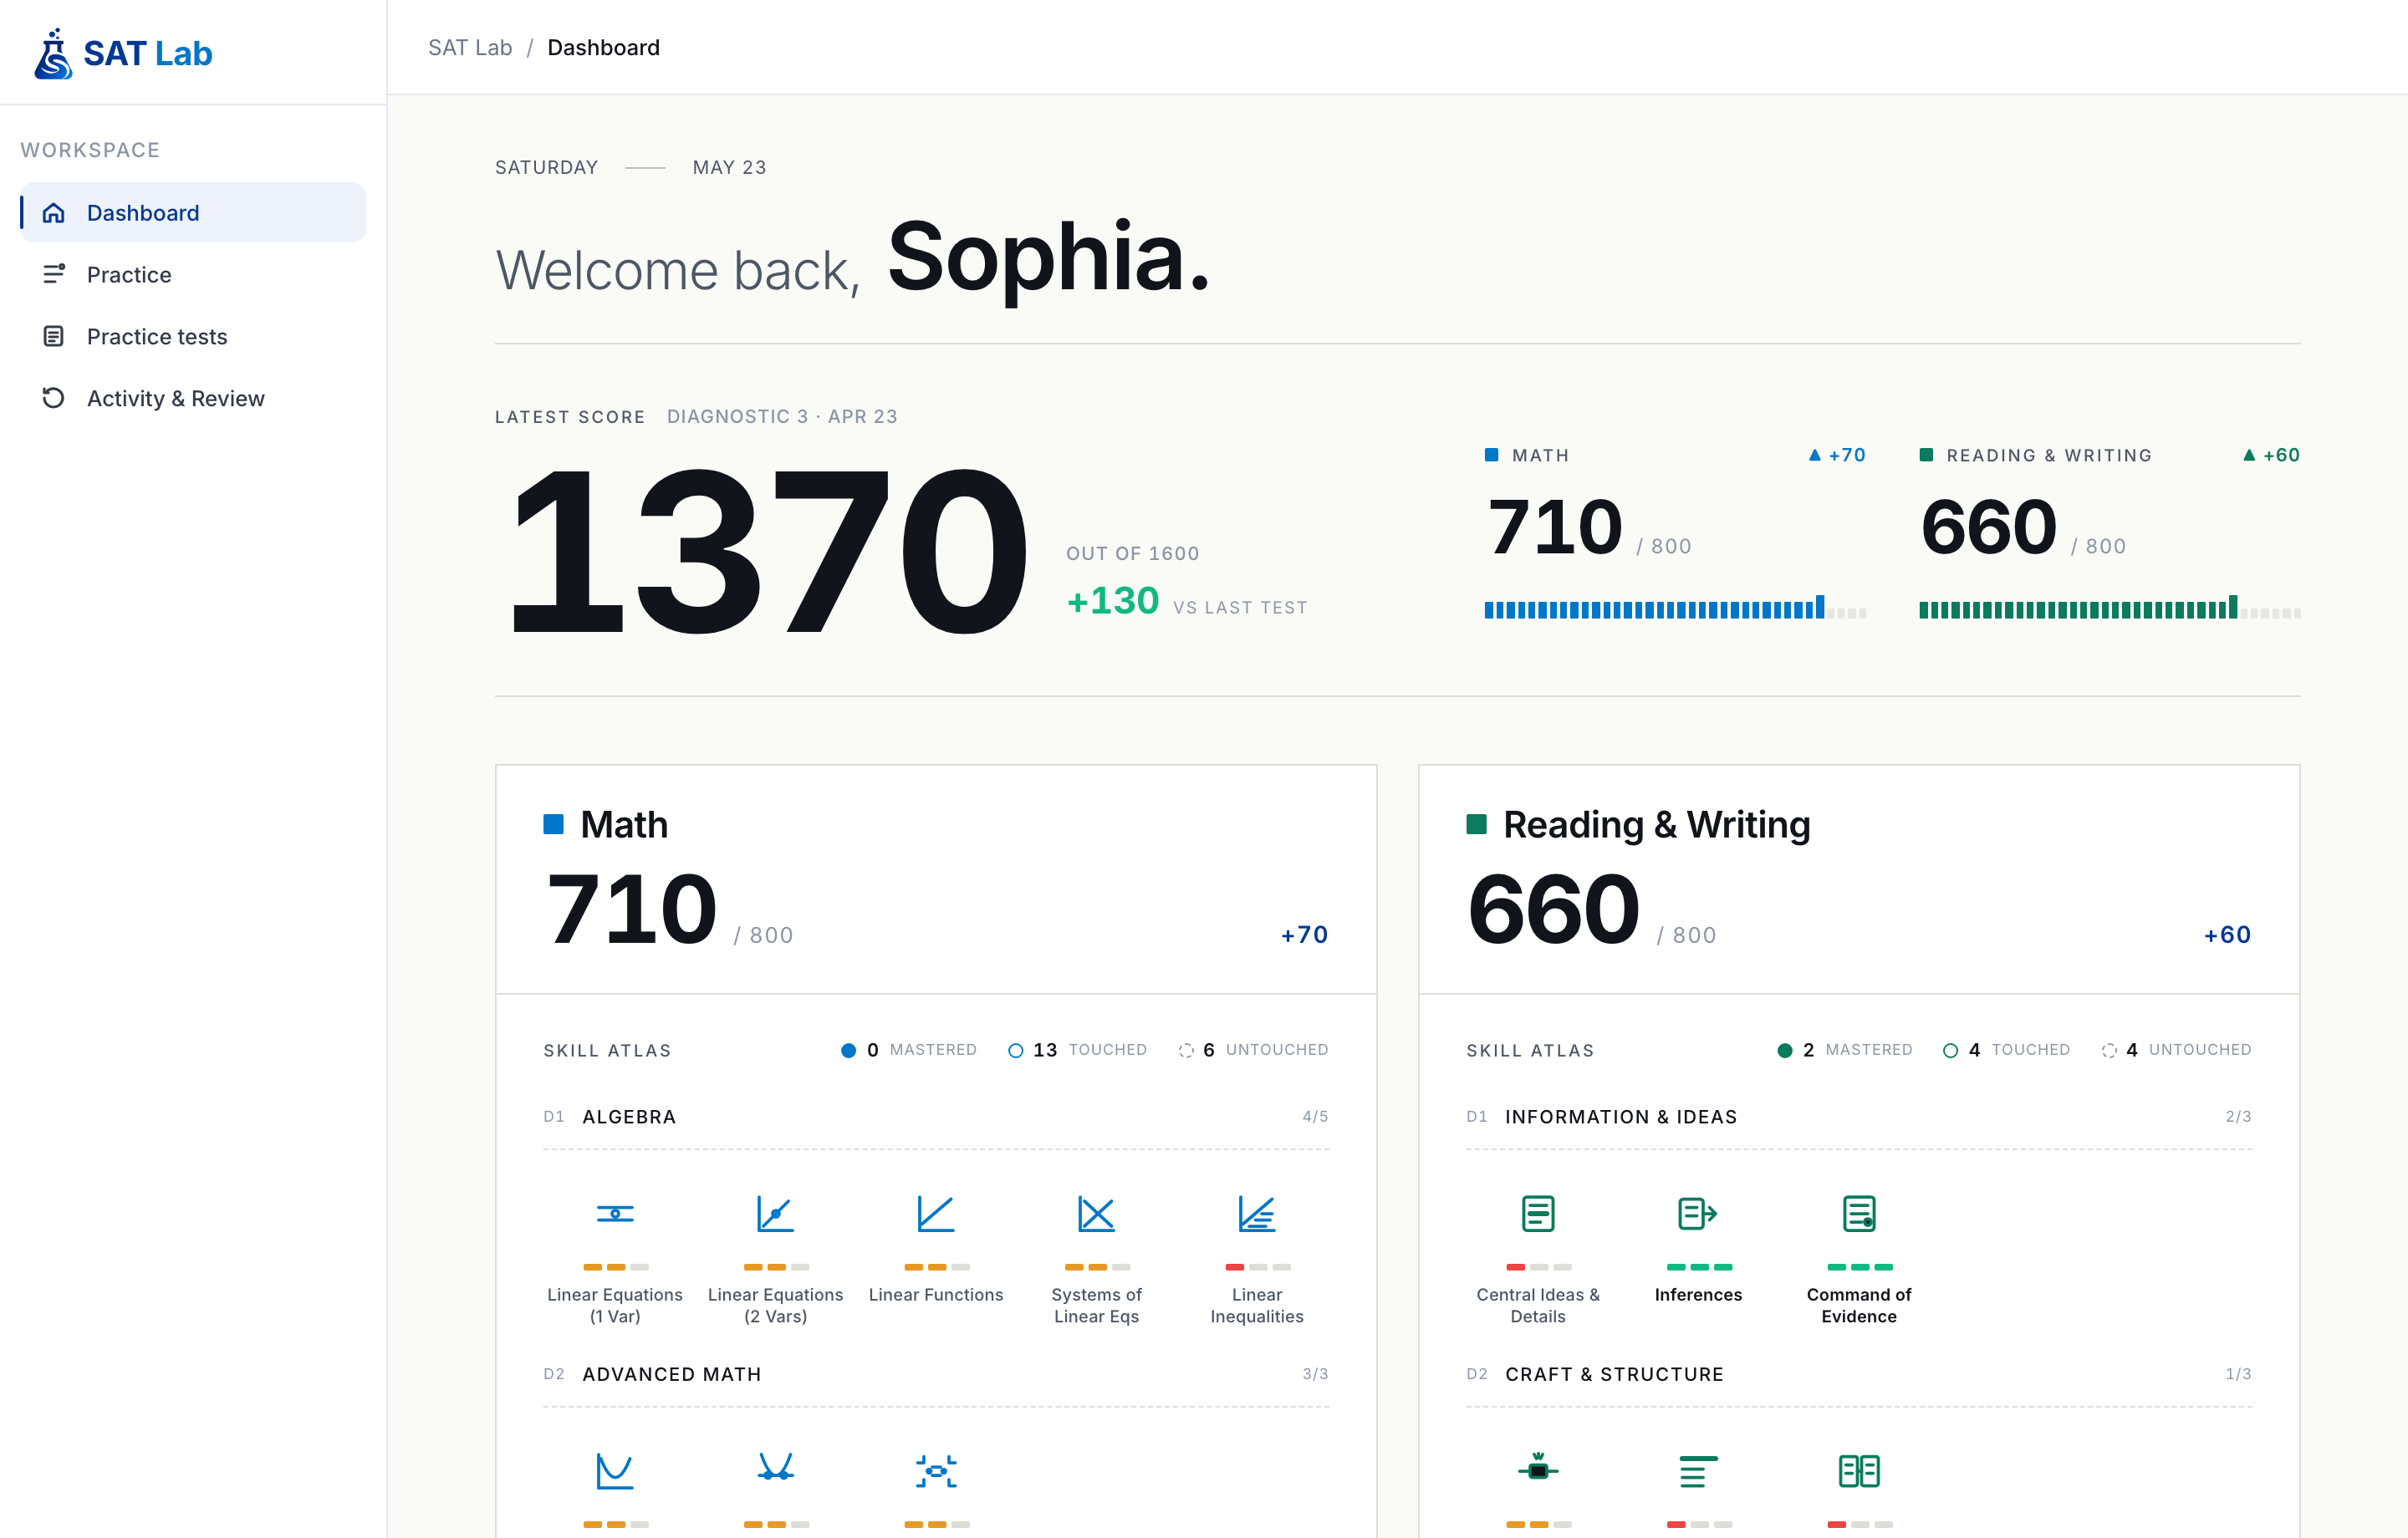
Task: Click Diagnostic 3 · Apr 23 label
Action: pos(782,416)
